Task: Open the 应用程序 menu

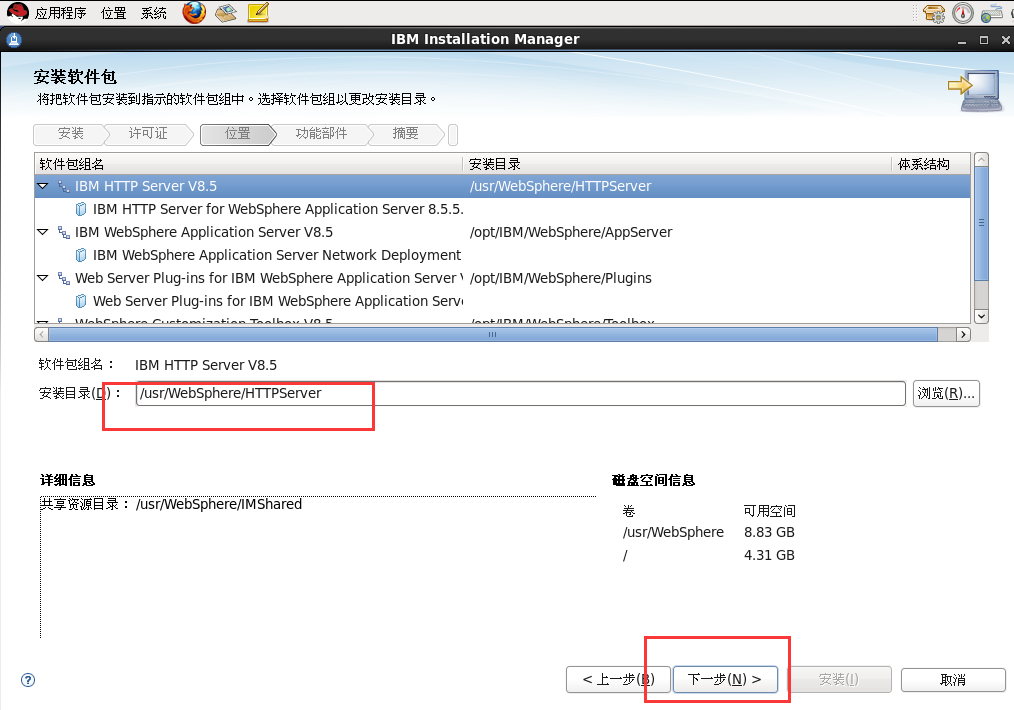Action: (59, 13)
